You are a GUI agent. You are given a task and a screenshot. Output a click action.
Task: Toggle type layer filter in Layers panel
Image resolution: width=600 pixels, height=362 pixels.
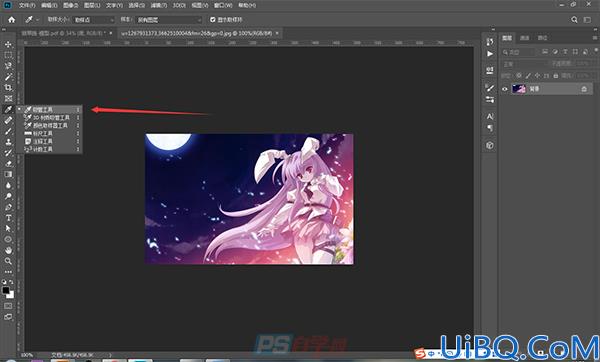point(565,52)
